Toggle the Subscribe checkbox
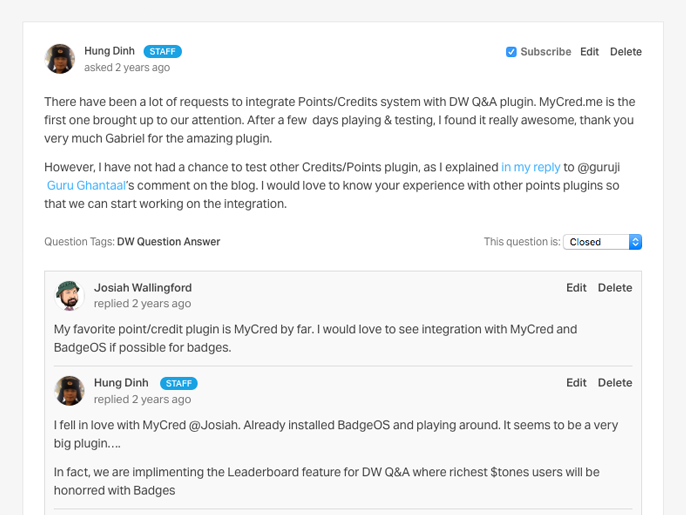 511,52
